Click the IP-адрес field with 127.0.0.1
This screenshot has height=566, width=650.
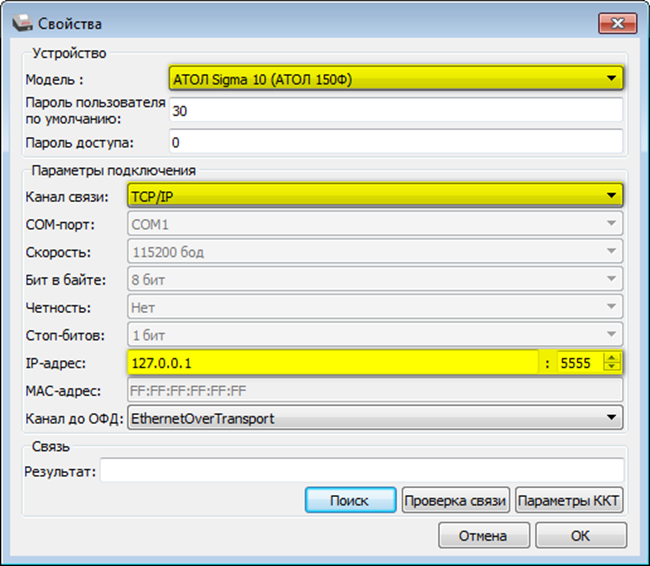pyautogui.click(x=330, y=363)
